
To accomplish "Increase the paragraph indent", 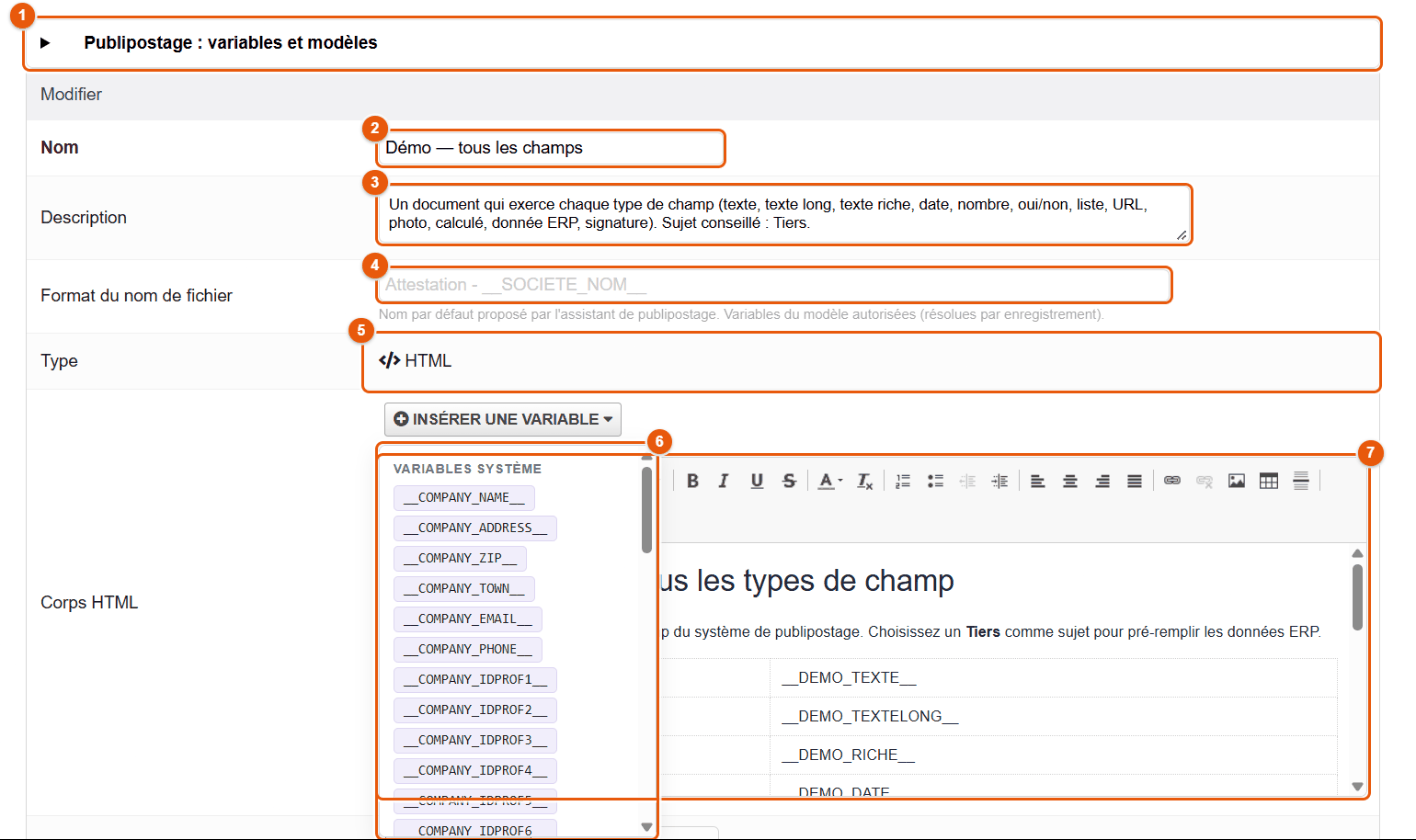I will 1000,481.
